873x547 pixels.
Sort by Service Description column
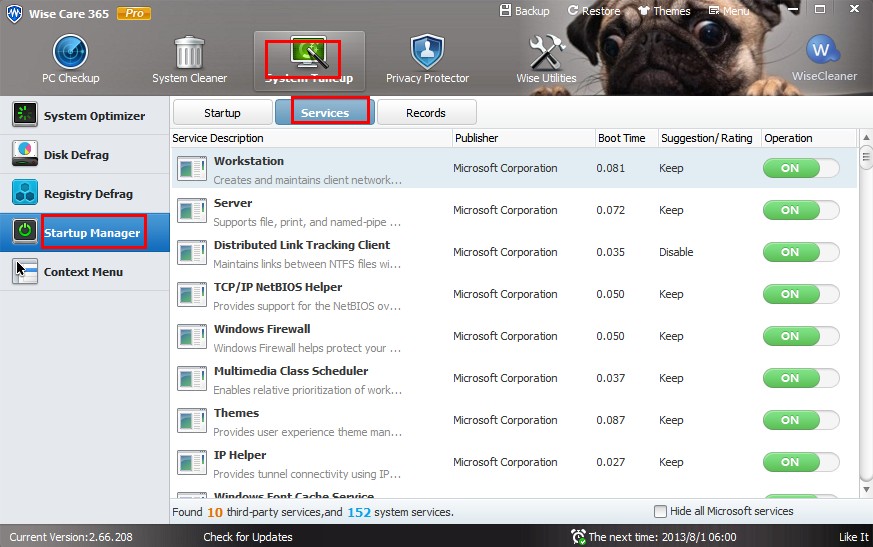[x=311, y=138]
